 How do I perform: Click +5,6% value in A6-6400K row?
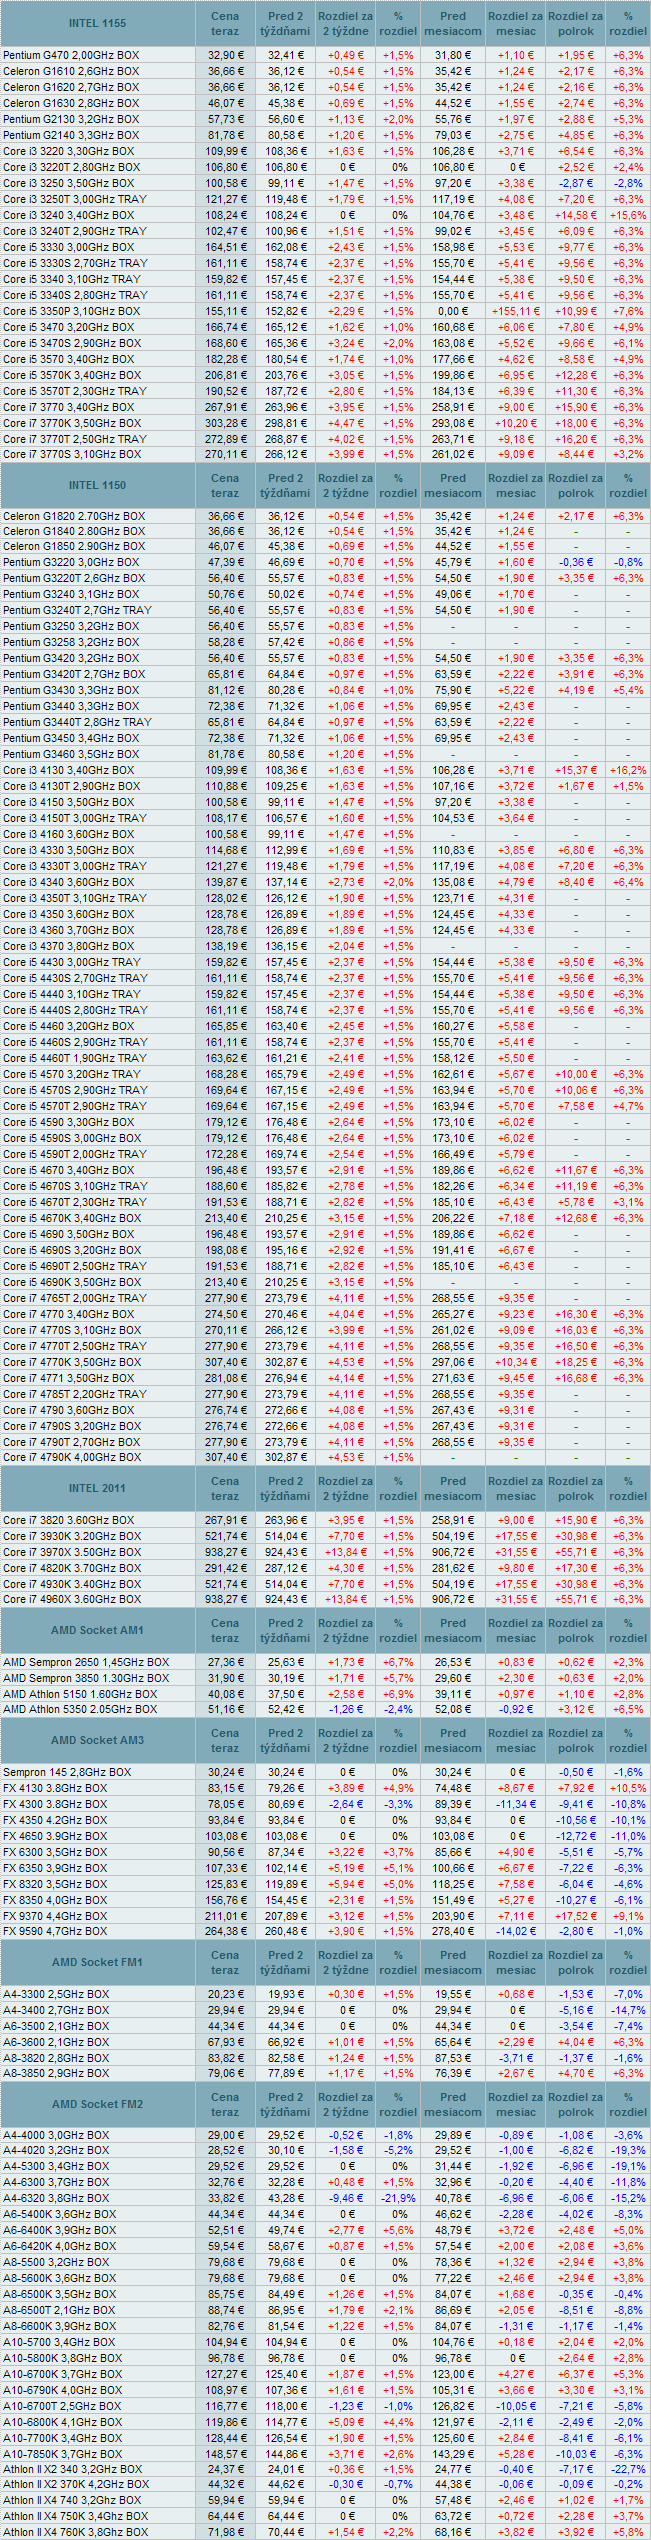click(398, 2230)
